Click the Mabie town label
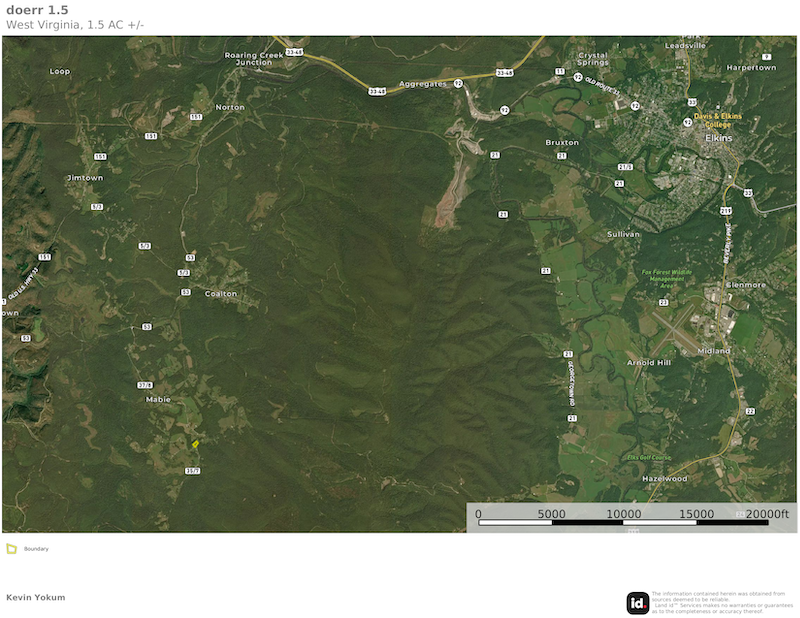Viewport: 800px width, 618px height. point(158,400)
